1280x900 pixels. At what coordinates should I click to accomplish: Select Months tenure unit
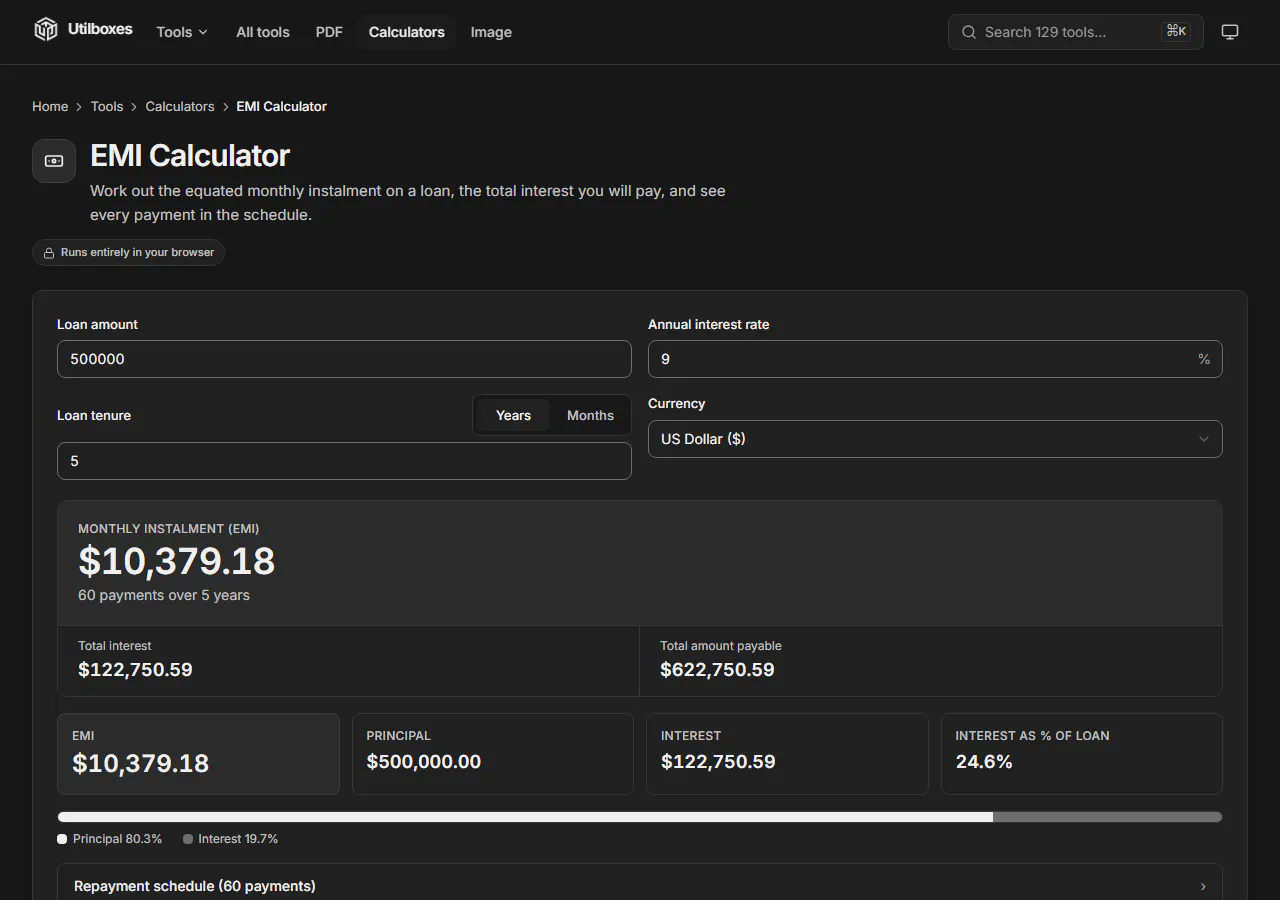[x=590, y=415]
